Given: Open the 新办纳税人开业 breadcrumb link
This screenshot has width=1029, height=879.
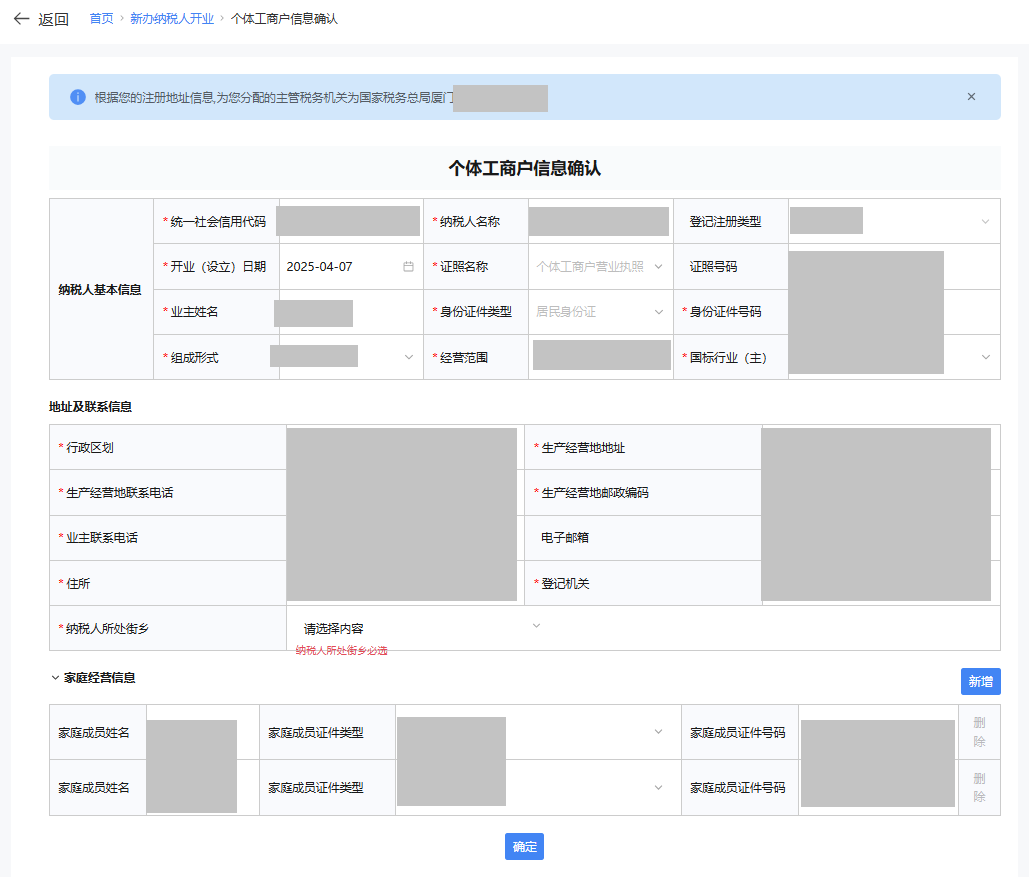Looking at the screenshot, I should [172, 18].
